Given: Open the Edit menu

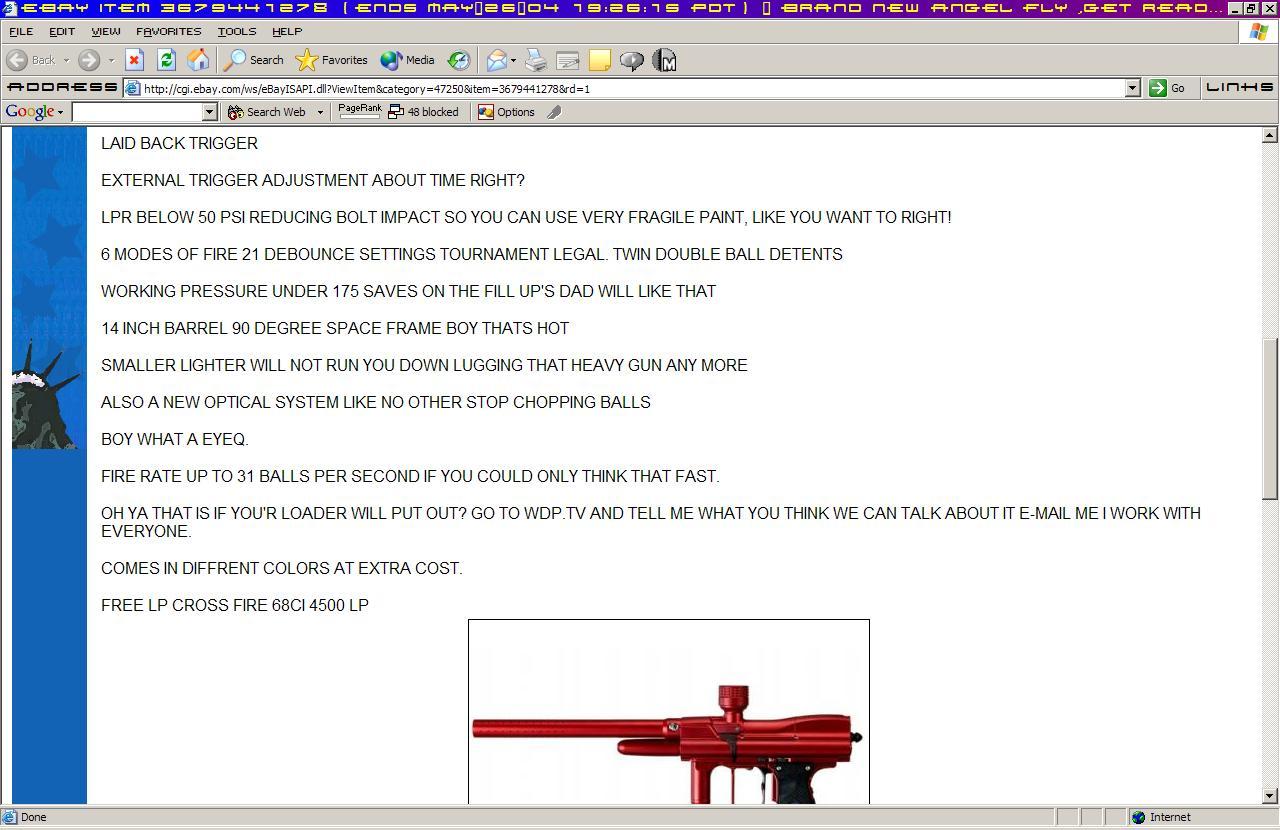Looking at the screenshot, I should pos(62,31).
